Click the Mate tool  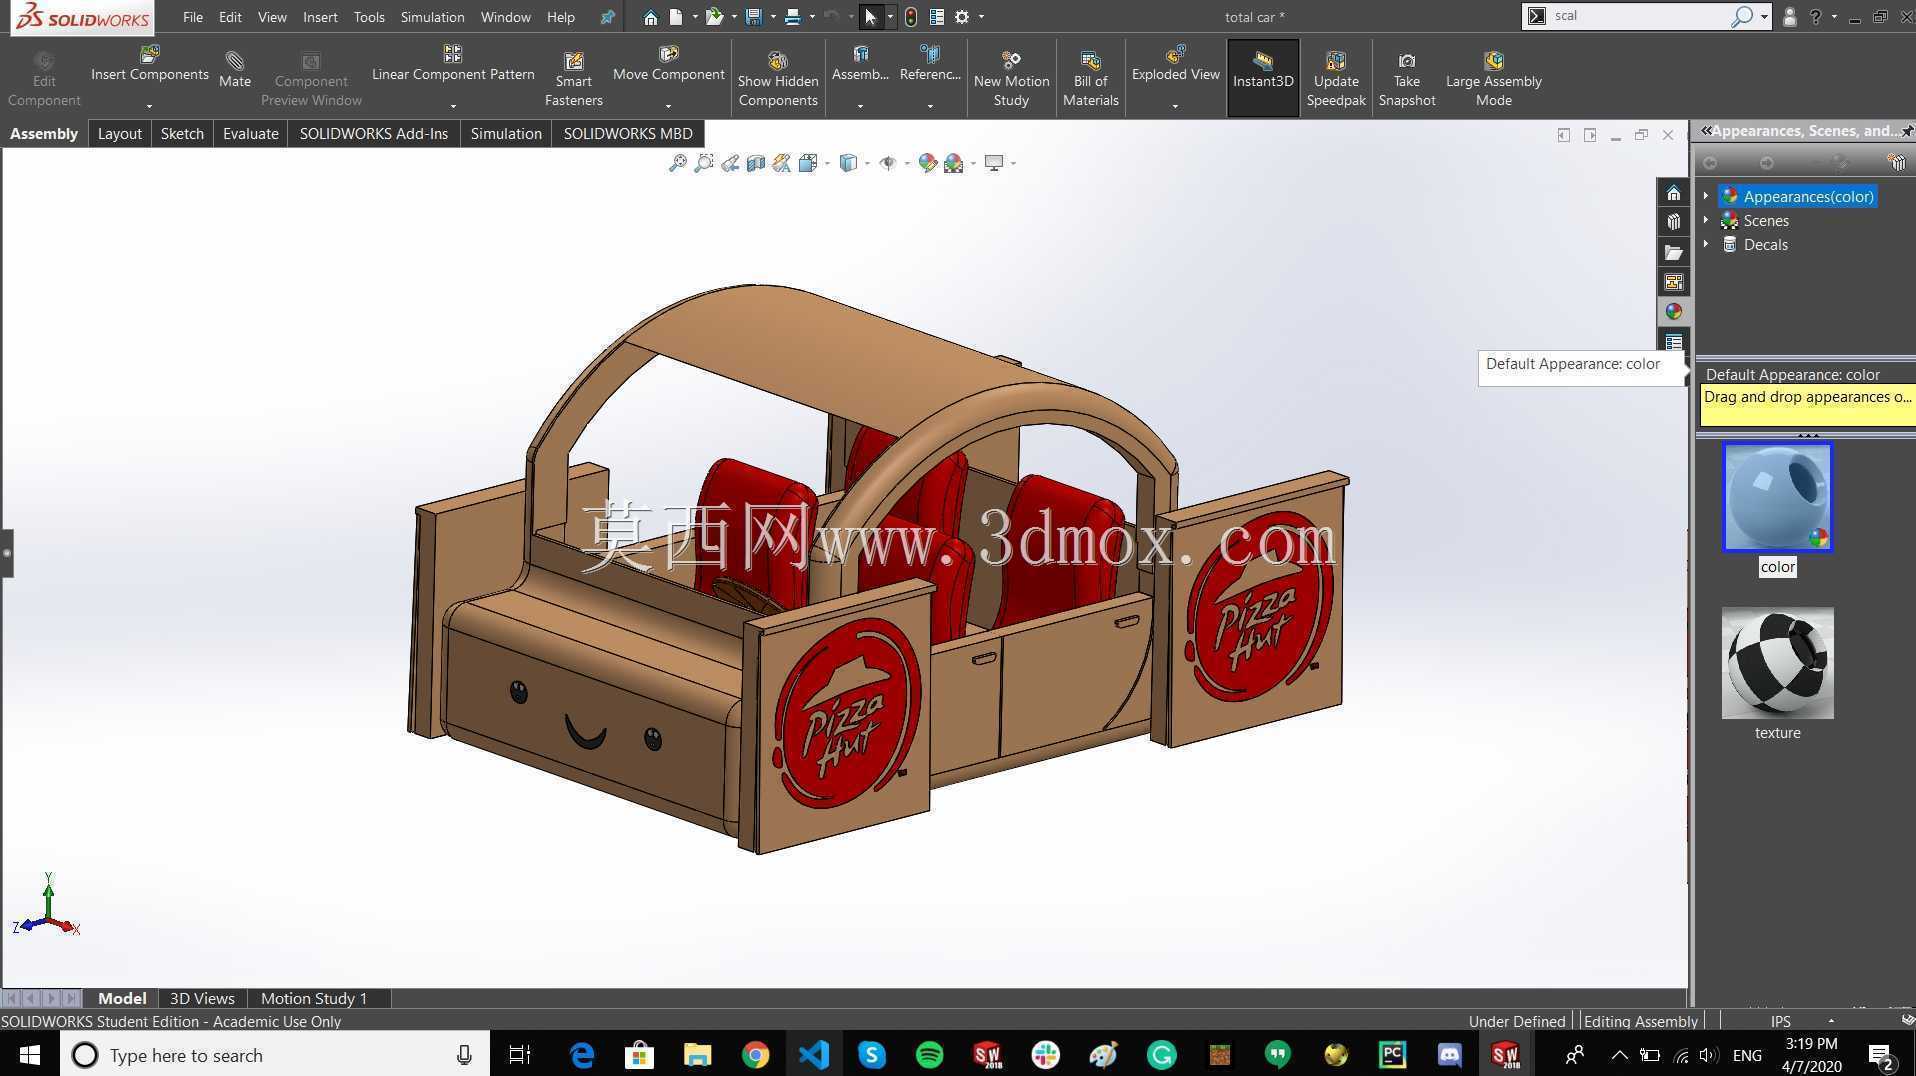[235, 70]
